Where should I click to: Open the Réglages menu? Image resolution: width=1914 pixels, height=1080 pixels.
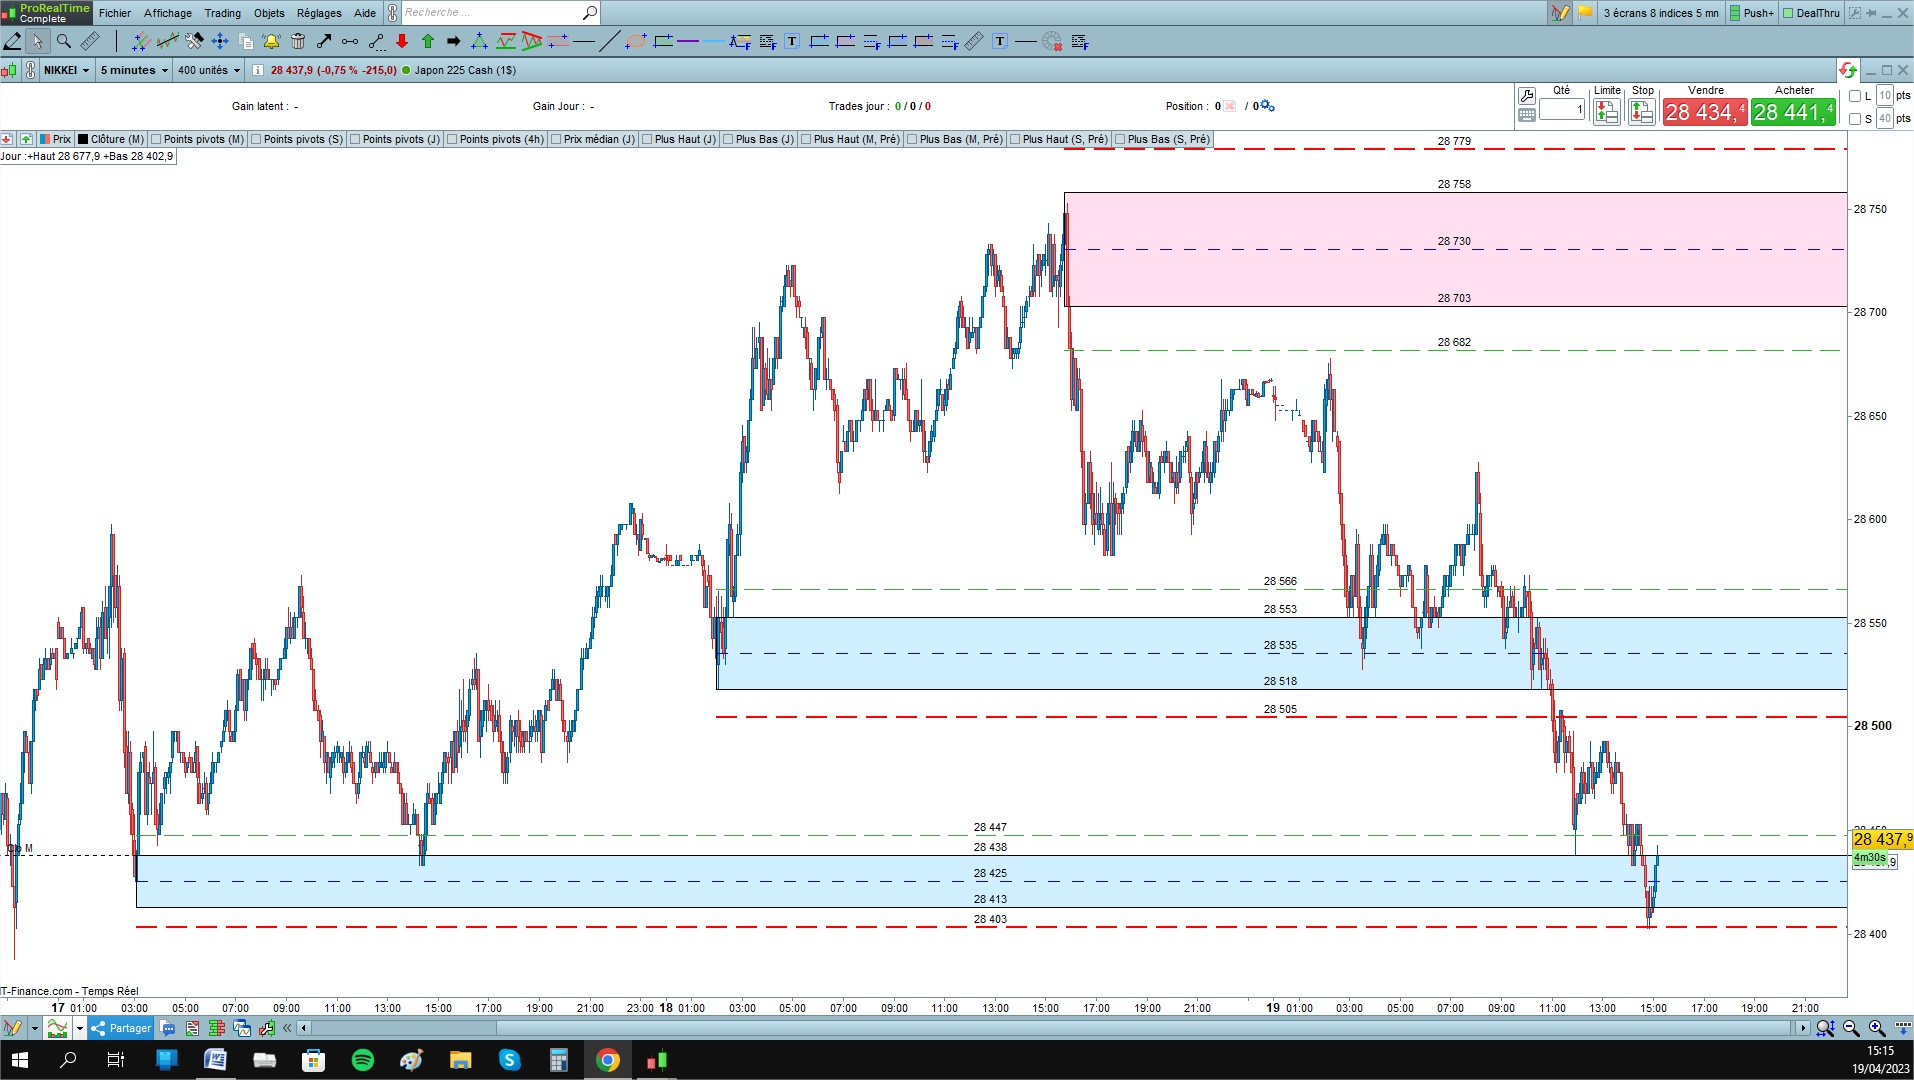(x=319, y=13)
